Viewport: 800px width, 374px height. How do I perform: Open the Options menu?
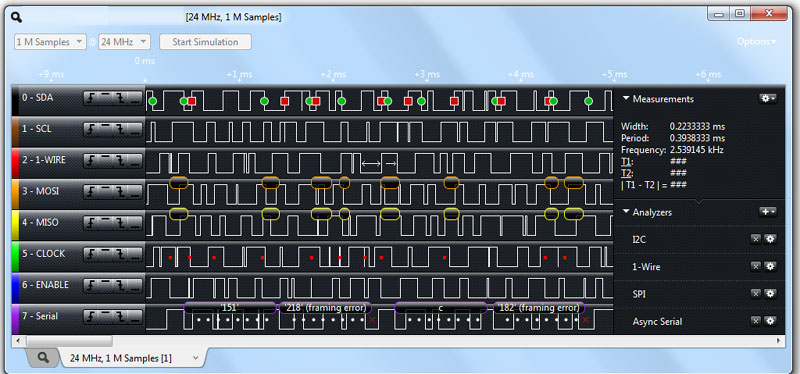757,42
